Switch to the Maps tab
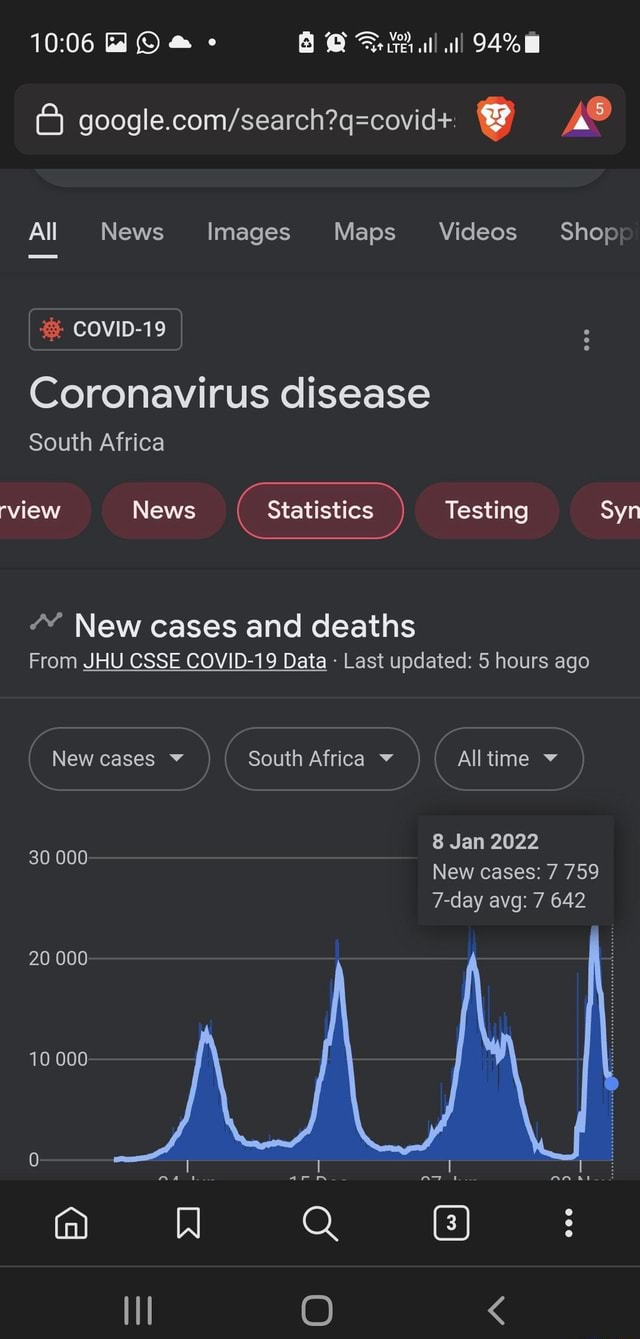The width and height of the screenshot is (640, 1339). (364, 231)
